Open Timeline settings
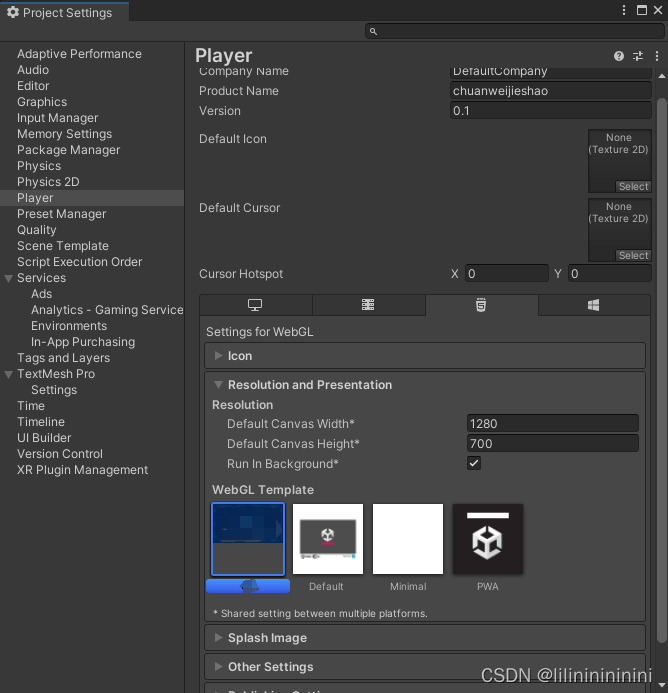Image resolution: width=668 pixels, height=693 pixels. [x=41, y=422]
